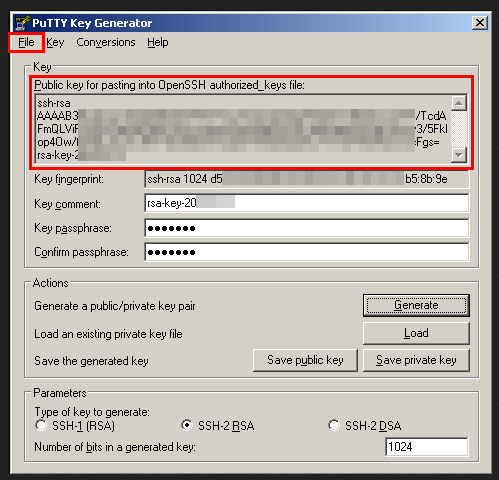Click the Load button

416,333
